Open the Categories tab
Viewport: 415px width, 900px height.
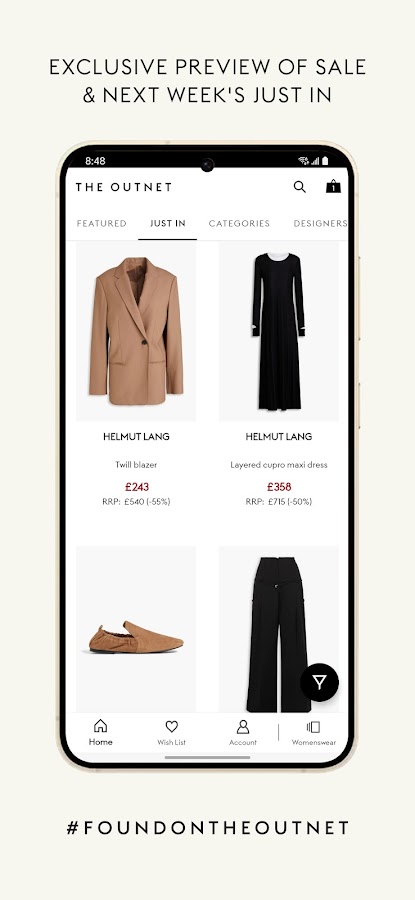tap(239, 223)
